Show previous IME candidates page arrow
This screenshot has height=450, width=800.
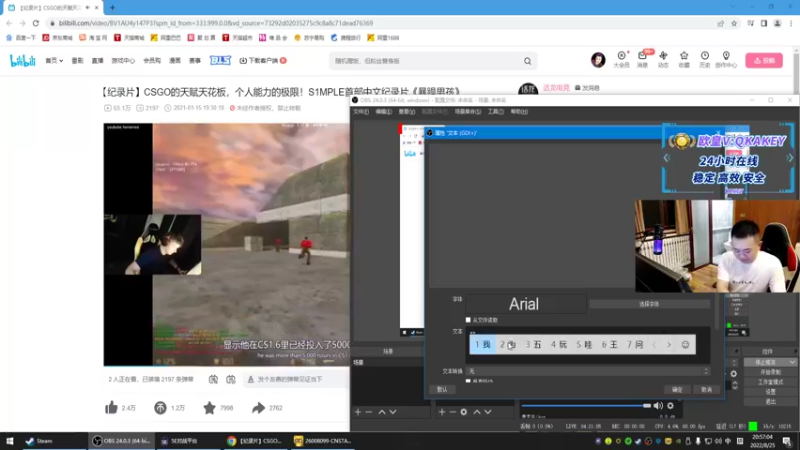coord(654,345)
